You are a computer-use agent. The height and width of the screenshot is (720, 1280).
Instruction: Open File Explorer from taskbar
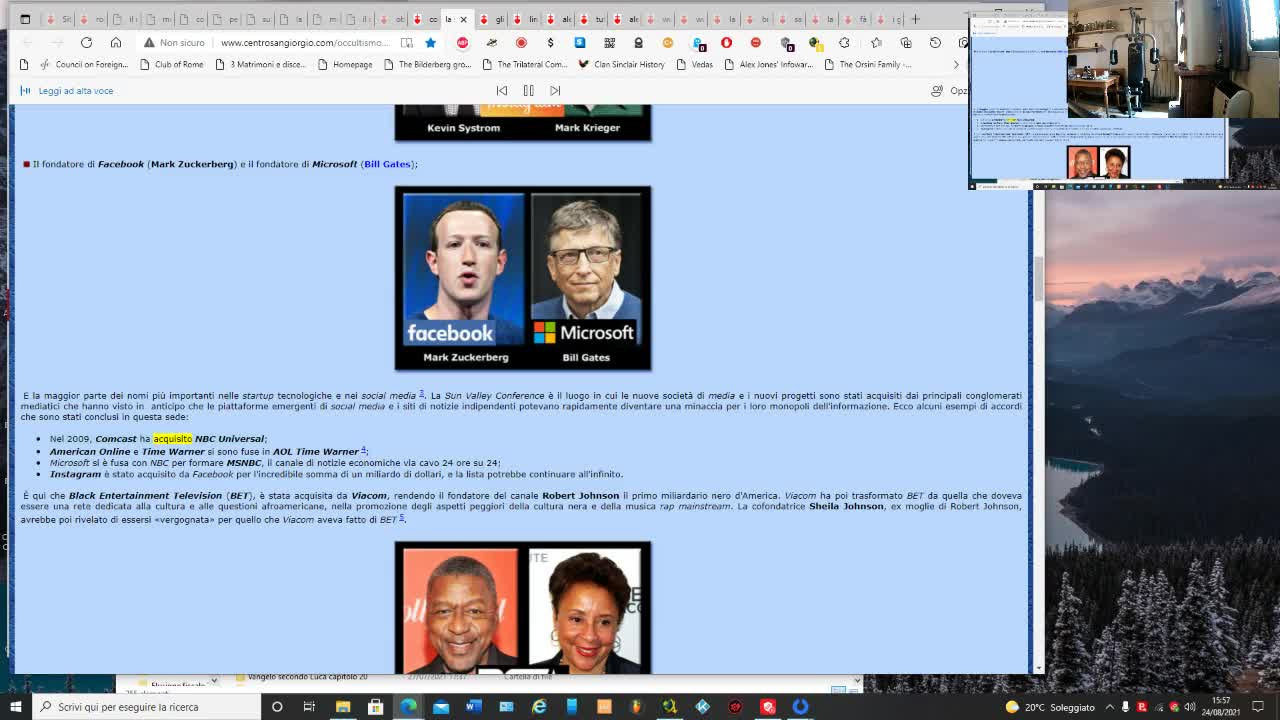click(343, 707)
